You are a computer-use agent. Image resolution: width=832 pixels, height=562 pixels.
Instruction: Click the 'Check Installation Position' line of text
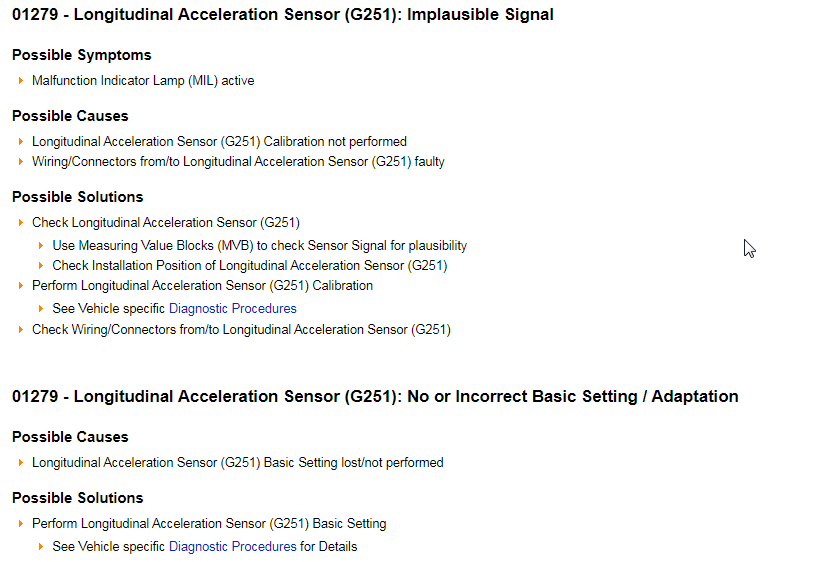[x=249, y=266]
